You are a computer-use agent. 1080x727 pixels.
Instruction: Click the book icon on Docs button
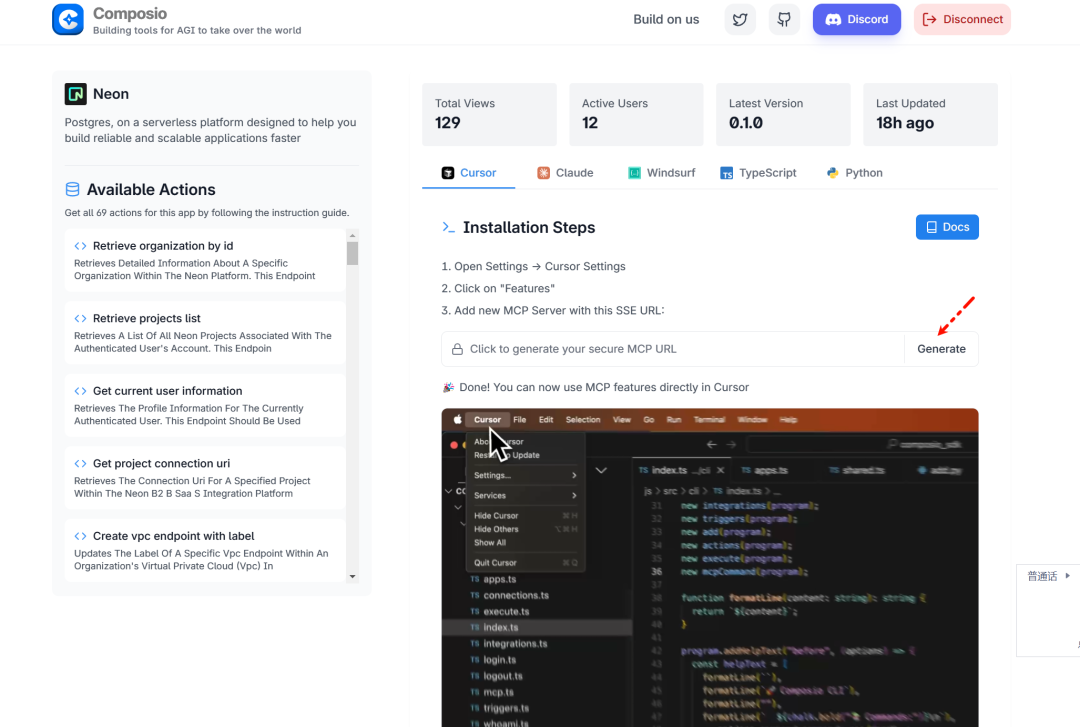tap(931, 227)
